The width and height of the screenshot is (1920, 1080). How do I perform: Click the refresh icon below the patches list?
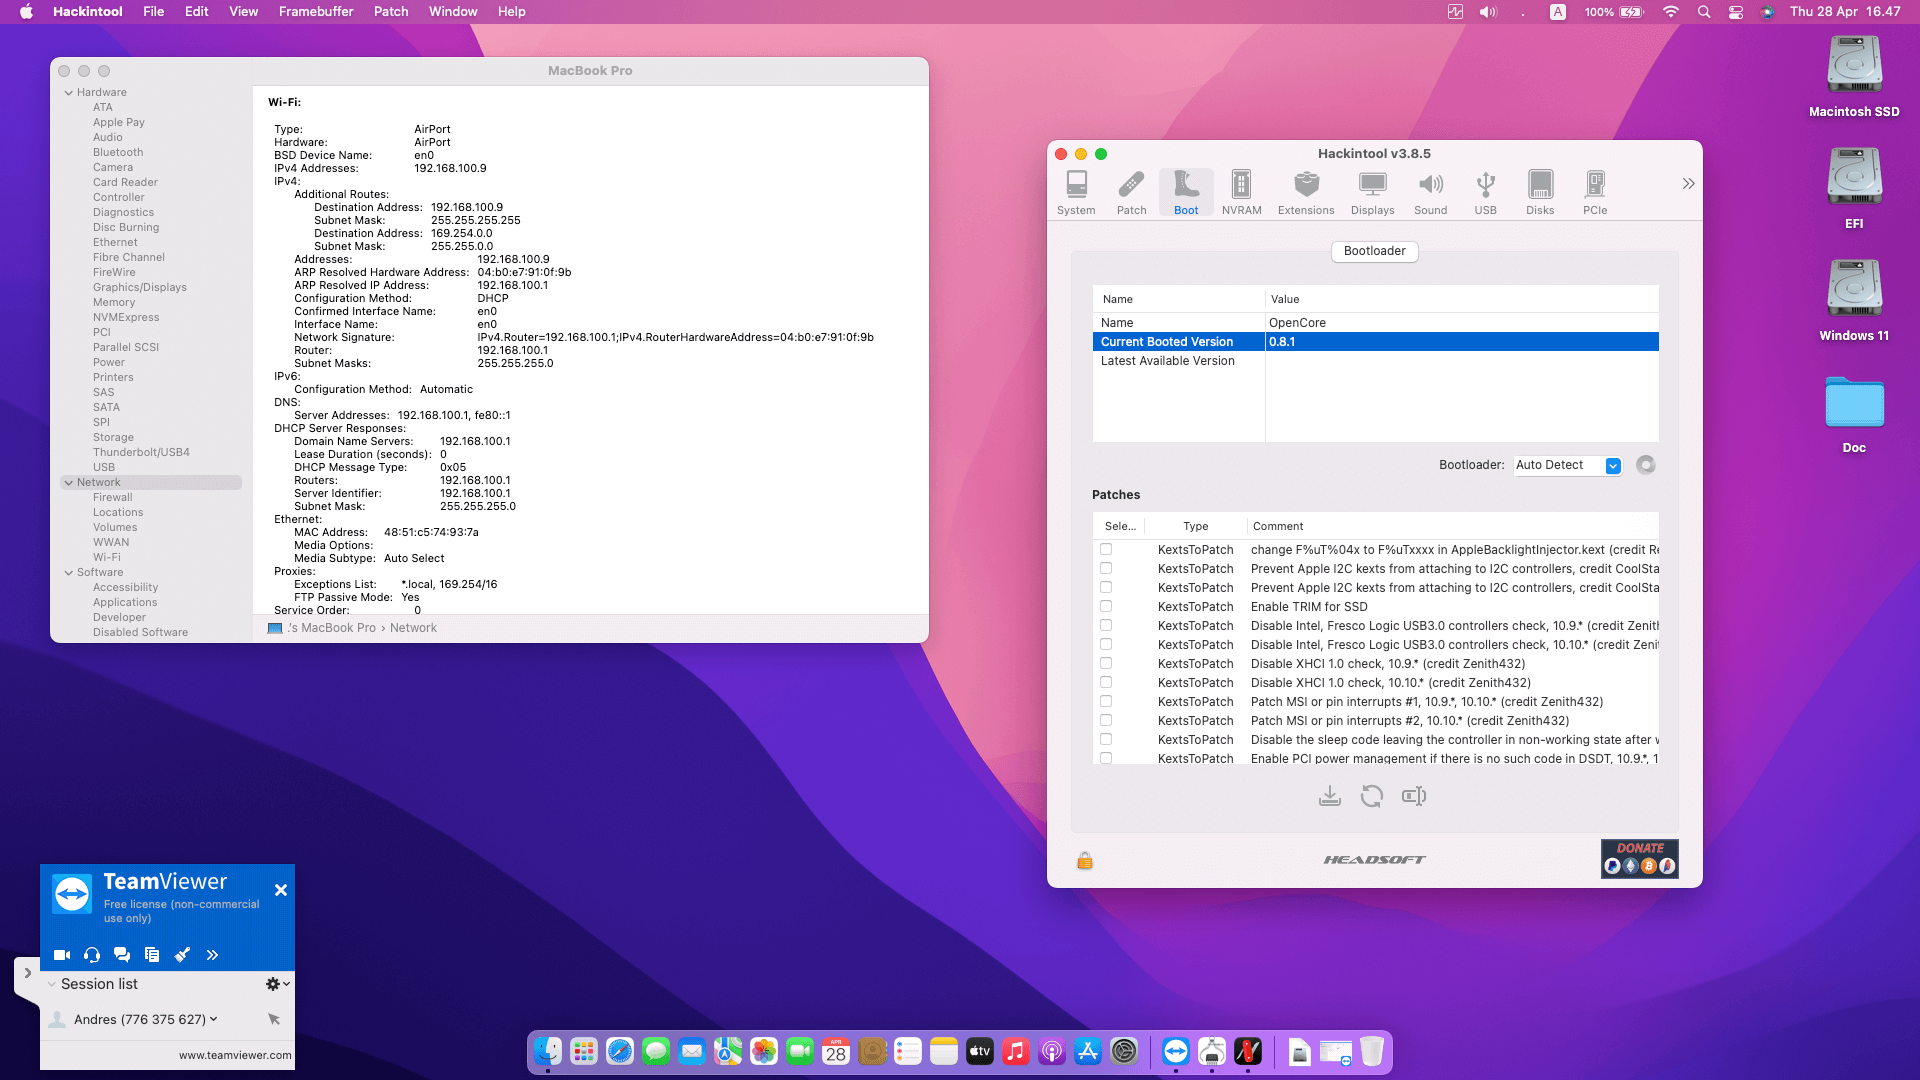1371,796
